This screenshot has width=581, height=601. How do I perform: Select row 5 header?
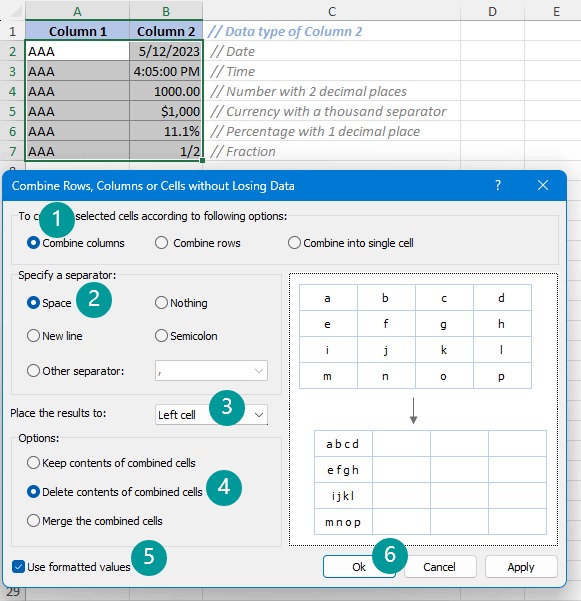[x=13, y=111]
